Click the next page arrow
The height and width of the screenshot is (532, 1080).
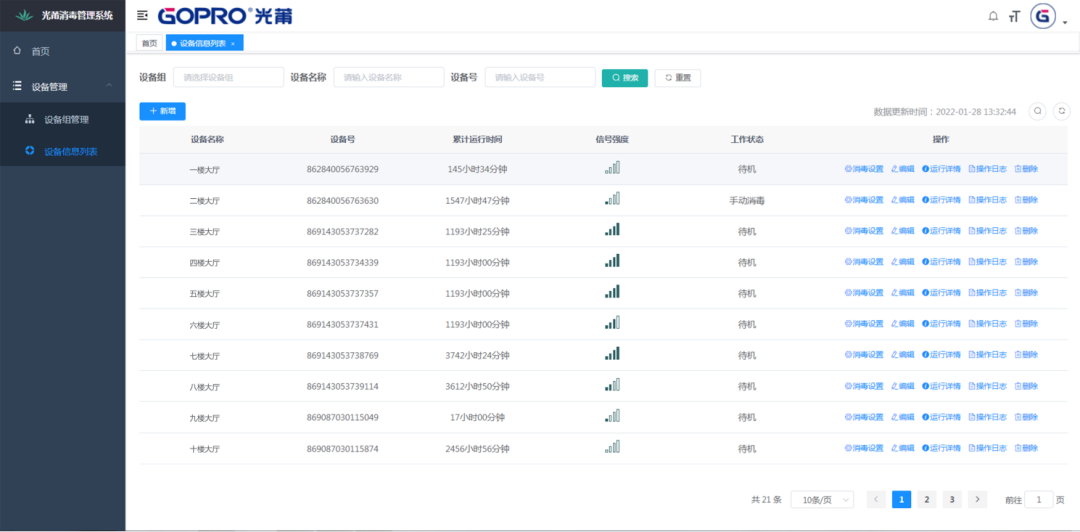(977, 500)
